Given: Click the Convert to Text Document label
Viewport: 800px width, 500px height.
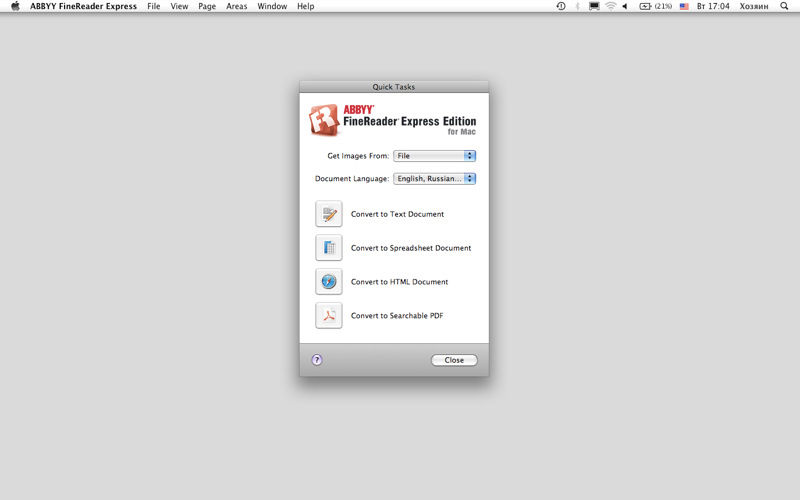Looking at the screenshot, I should [x=397, y=214].
